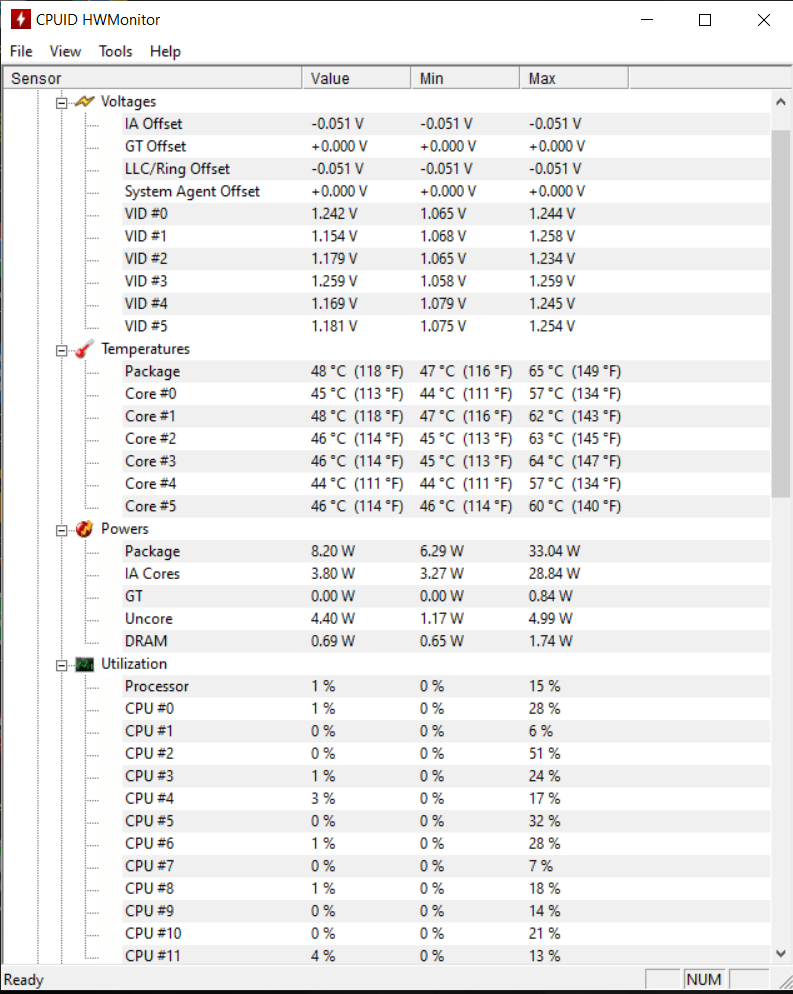Click the HWMonitor app icon in title bar
The width and height of the screenshot is (793, 994).
click(20, 20)
